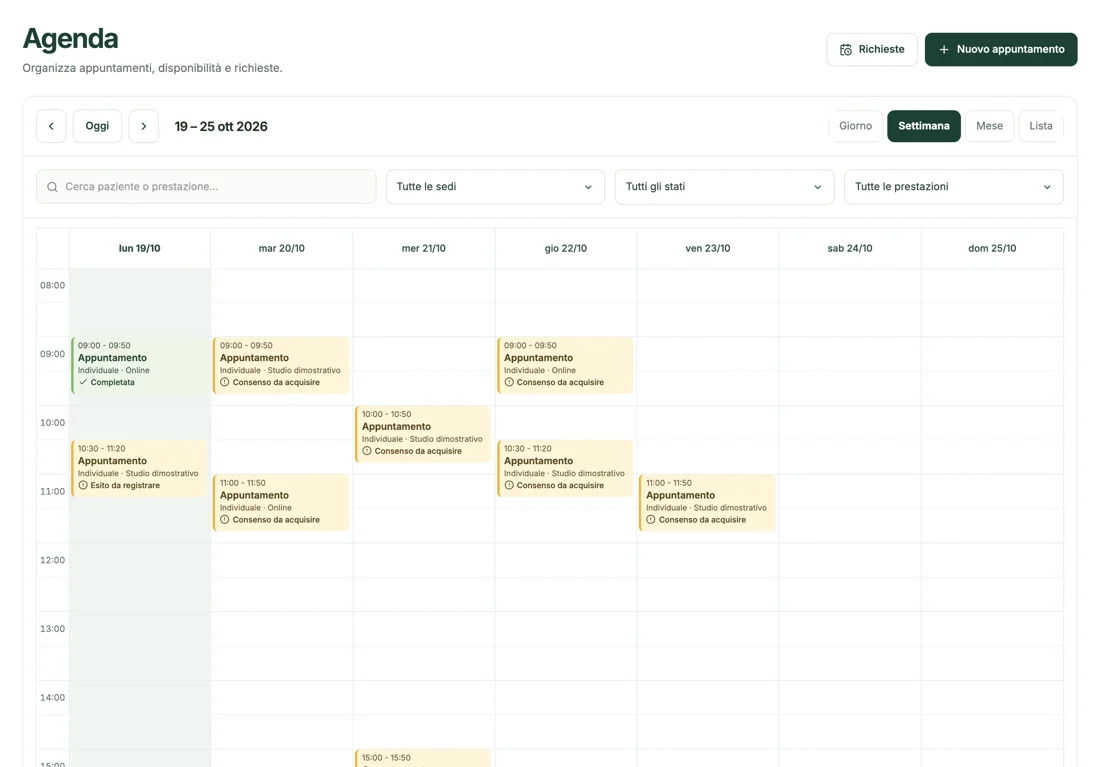
Task: Click the 19 – 25 ott 2026 date range
Action: pos(221,127)
